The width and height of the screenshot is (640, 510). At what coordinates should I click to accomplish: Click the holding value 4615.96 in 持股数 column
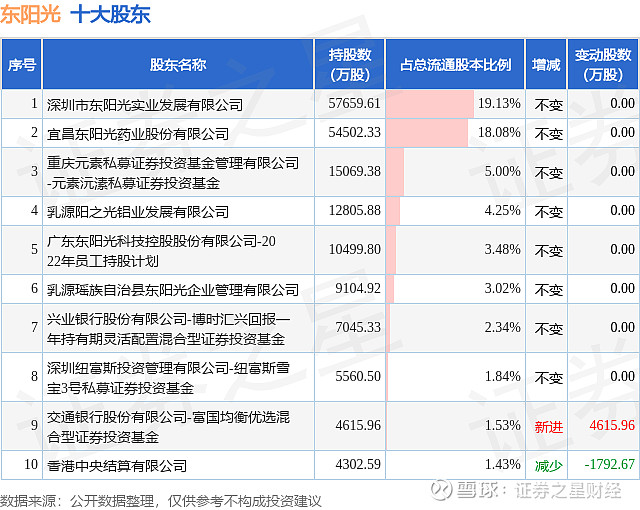(358, 425)
